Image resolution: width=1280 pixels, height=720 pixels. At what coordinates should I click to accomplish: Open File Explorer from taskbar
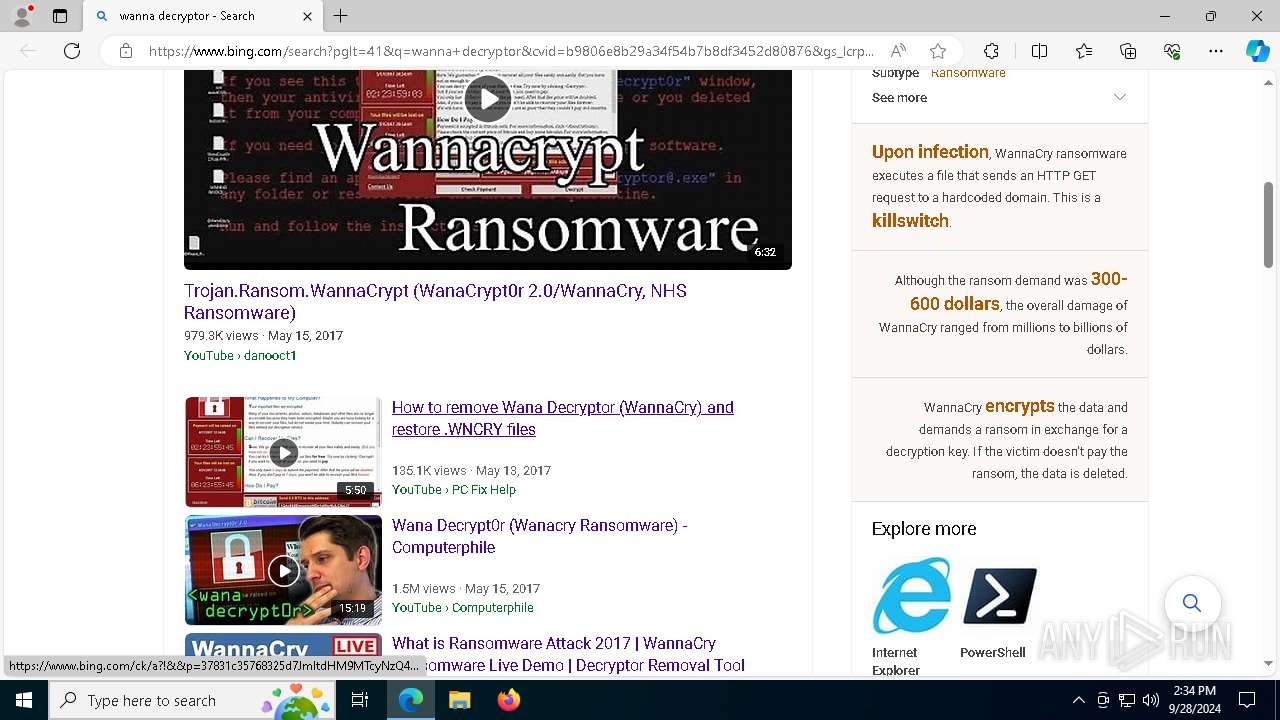click(x=459, y=700)
